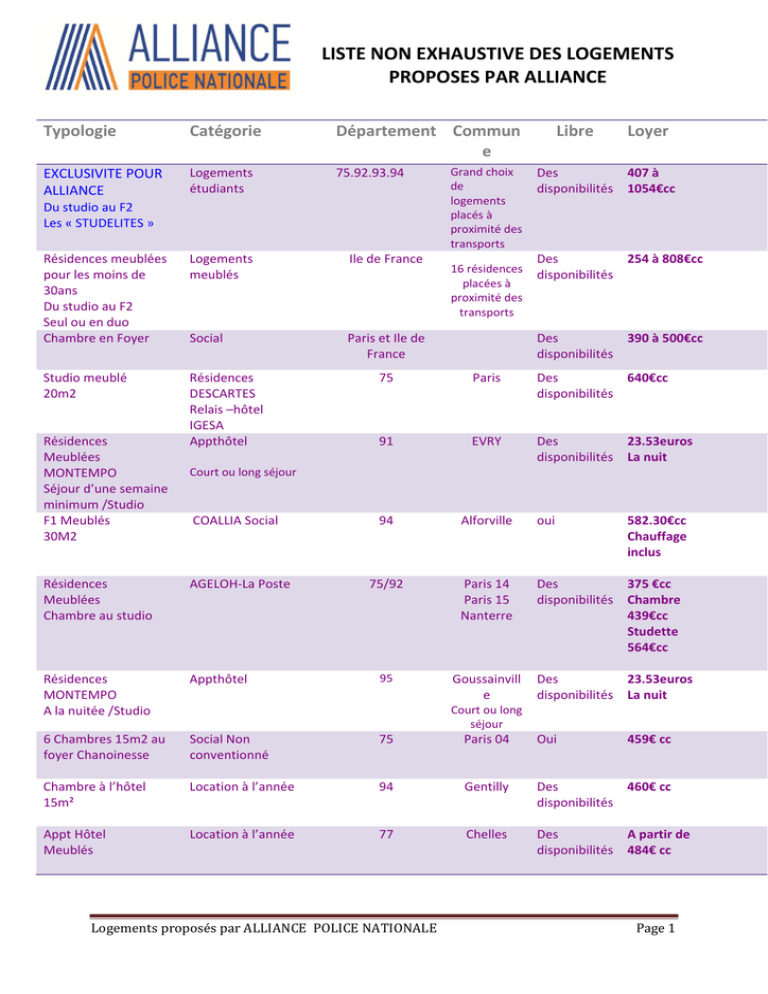Select 'Paris et Ile de France' cell
This screenshot has height=994, width=768.
coord(386,346)
